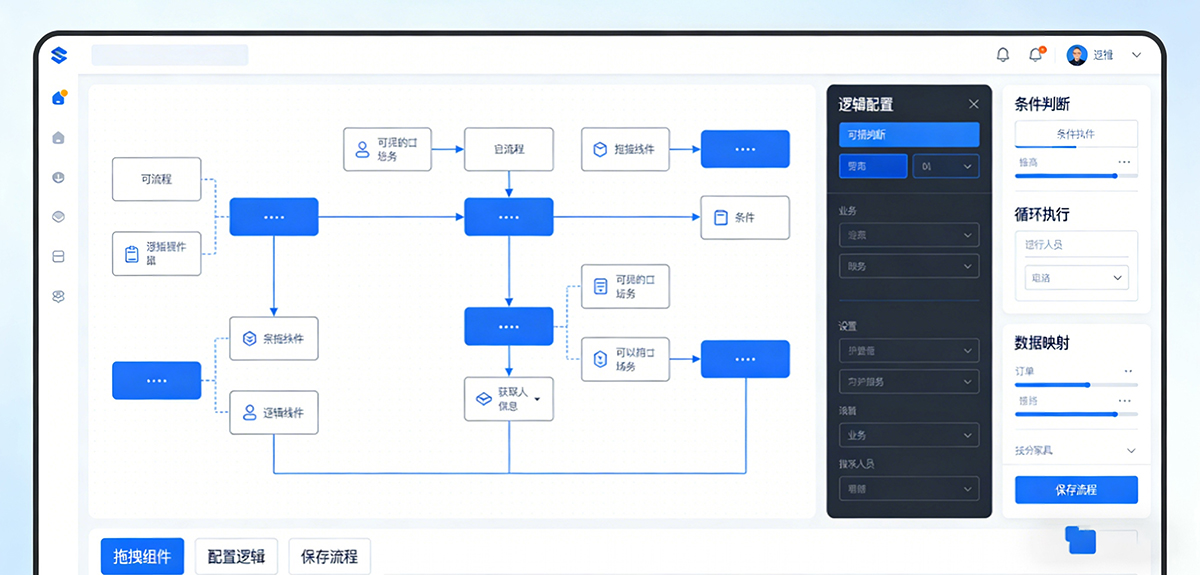Click the search field in top header
Screen dimensions: 1200x575
point(170,55)
